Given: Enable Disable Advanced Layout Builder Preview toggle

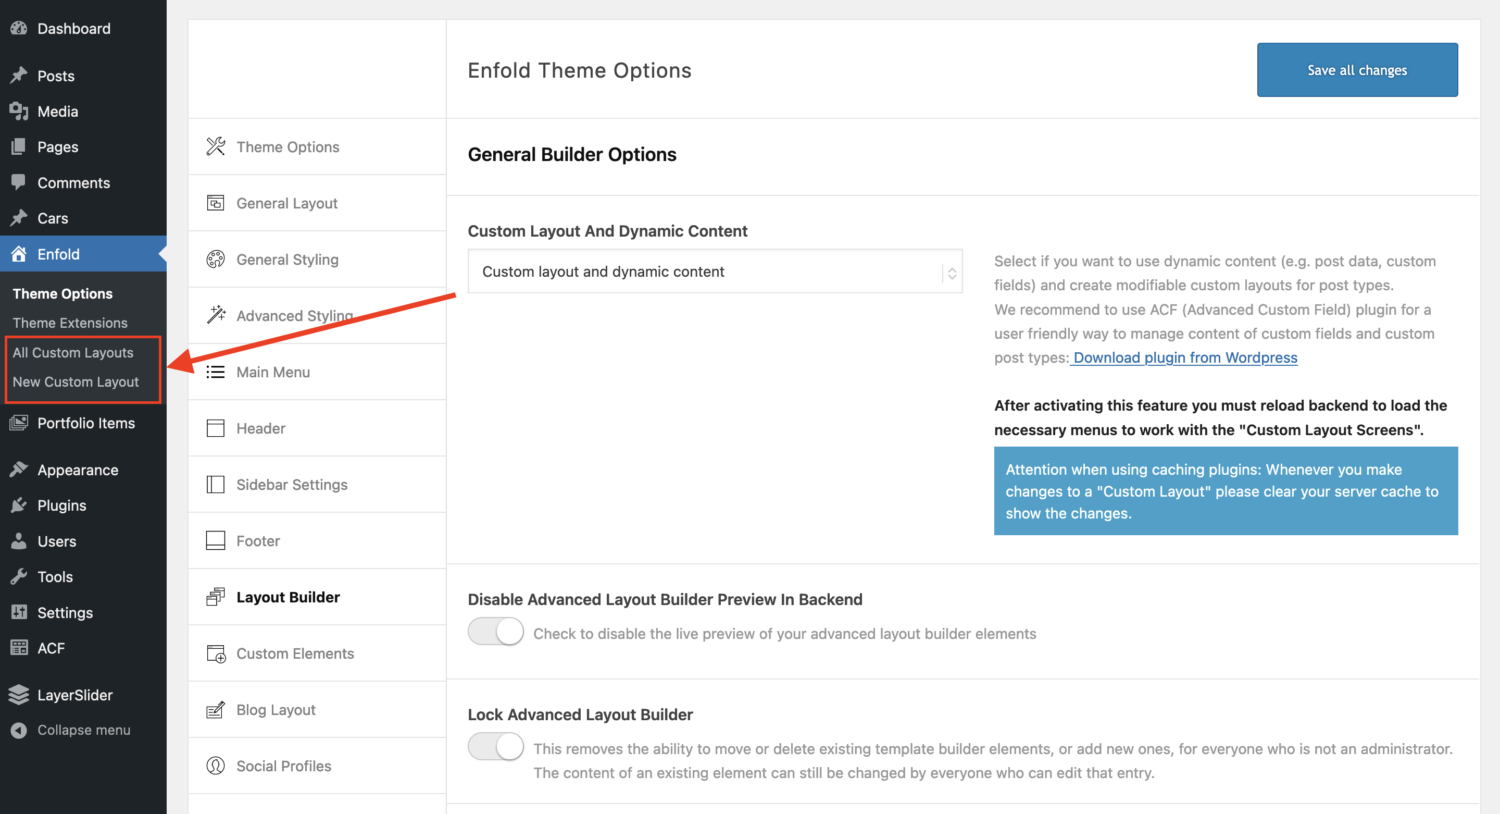Looking at the screenshot, I should (495, 631).
